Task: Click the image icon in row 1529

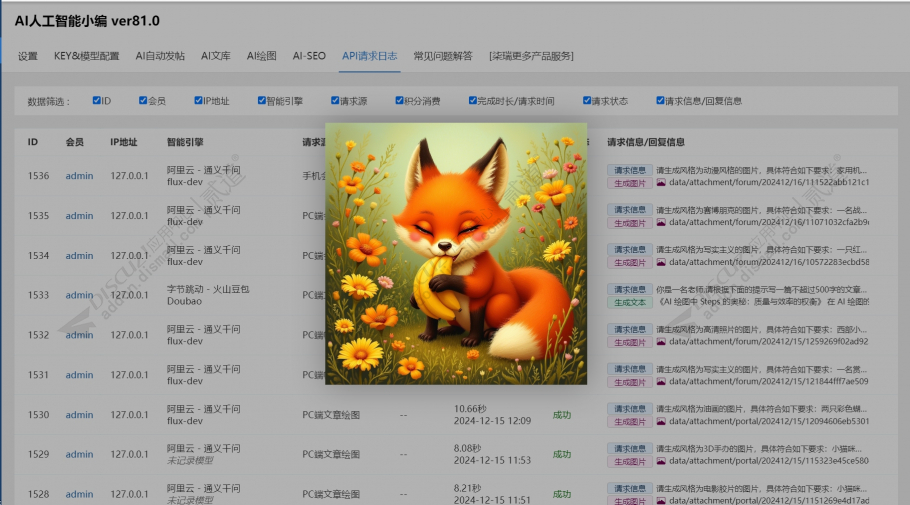Action: pos(661,461)
